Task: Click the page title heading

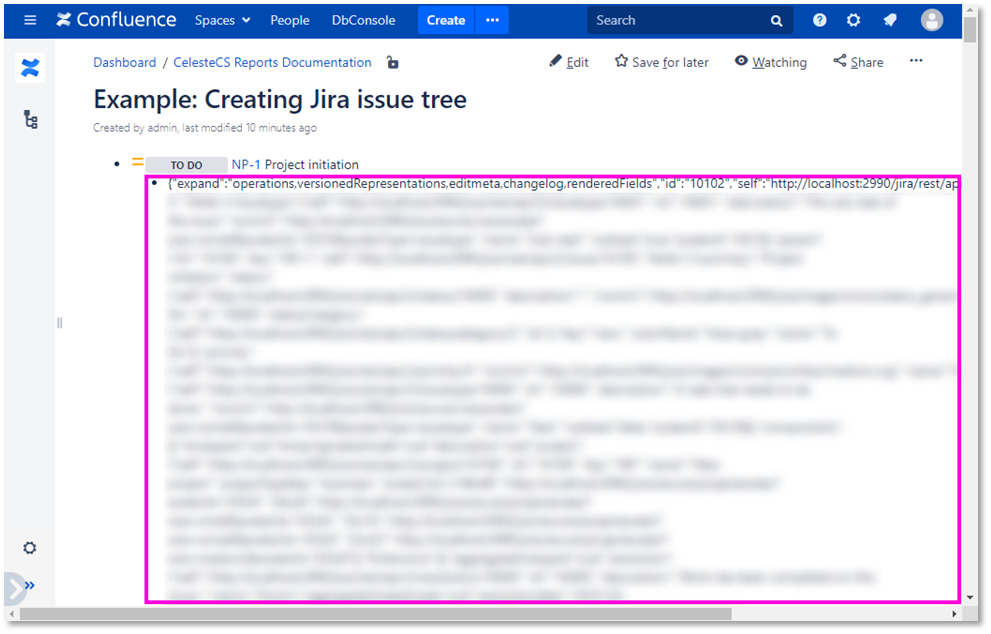Action: 280,99
